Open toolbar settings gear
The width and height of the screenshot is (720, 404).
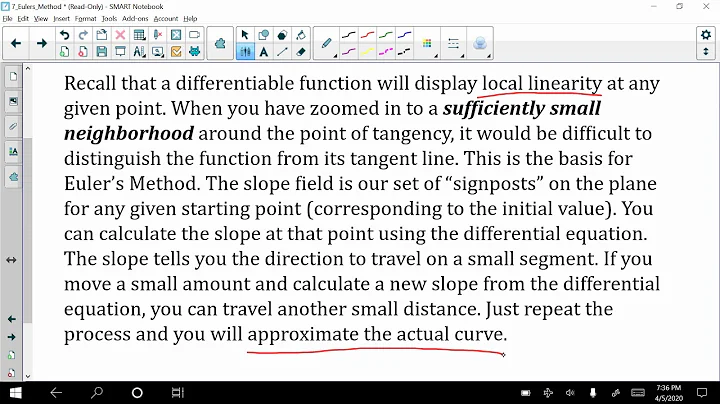coord(706,35)
